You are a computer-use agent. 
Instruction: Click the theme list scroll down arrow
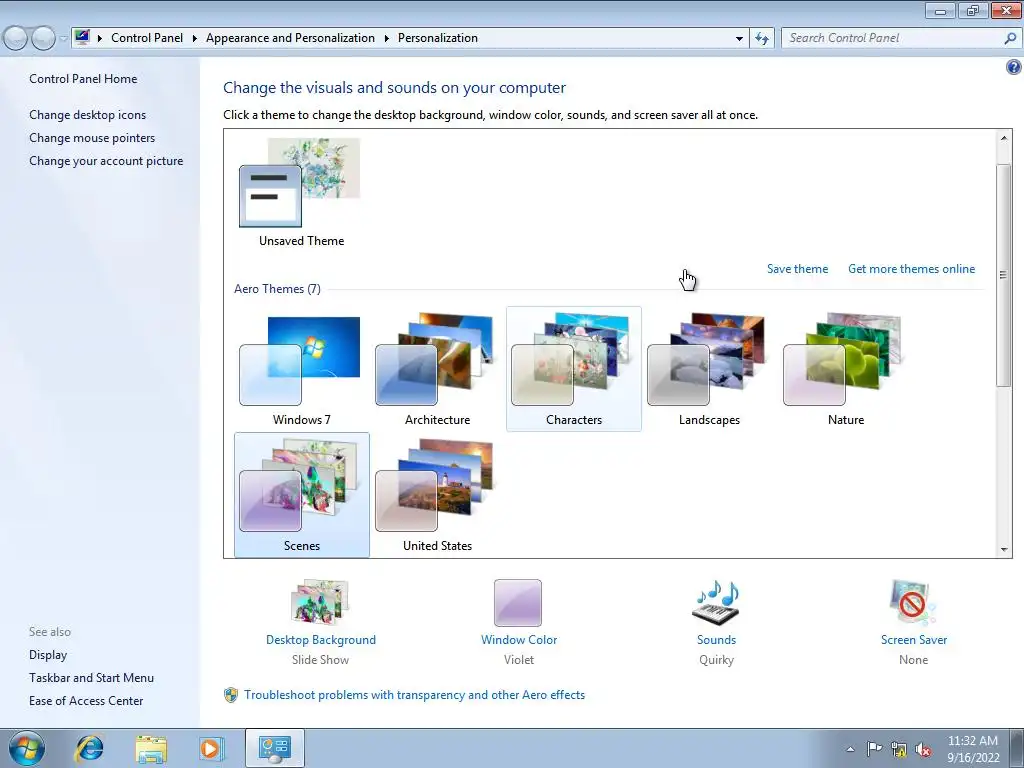click(1004, 550)
